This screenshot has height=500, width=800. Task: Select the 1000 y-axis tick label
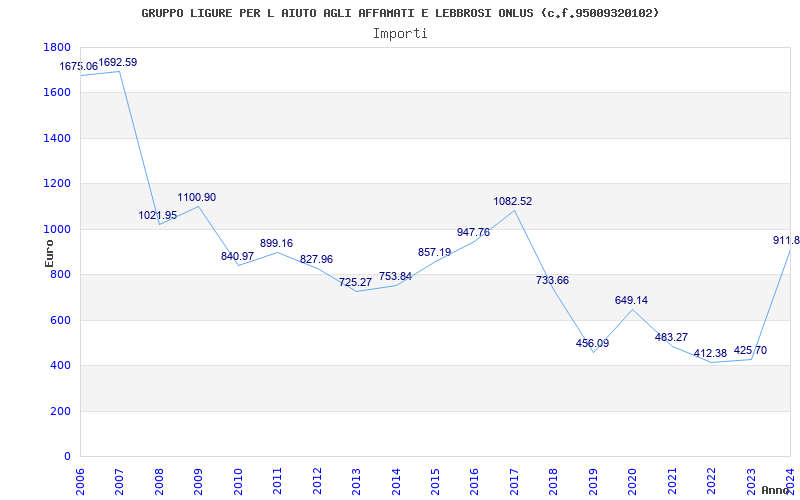57,230
